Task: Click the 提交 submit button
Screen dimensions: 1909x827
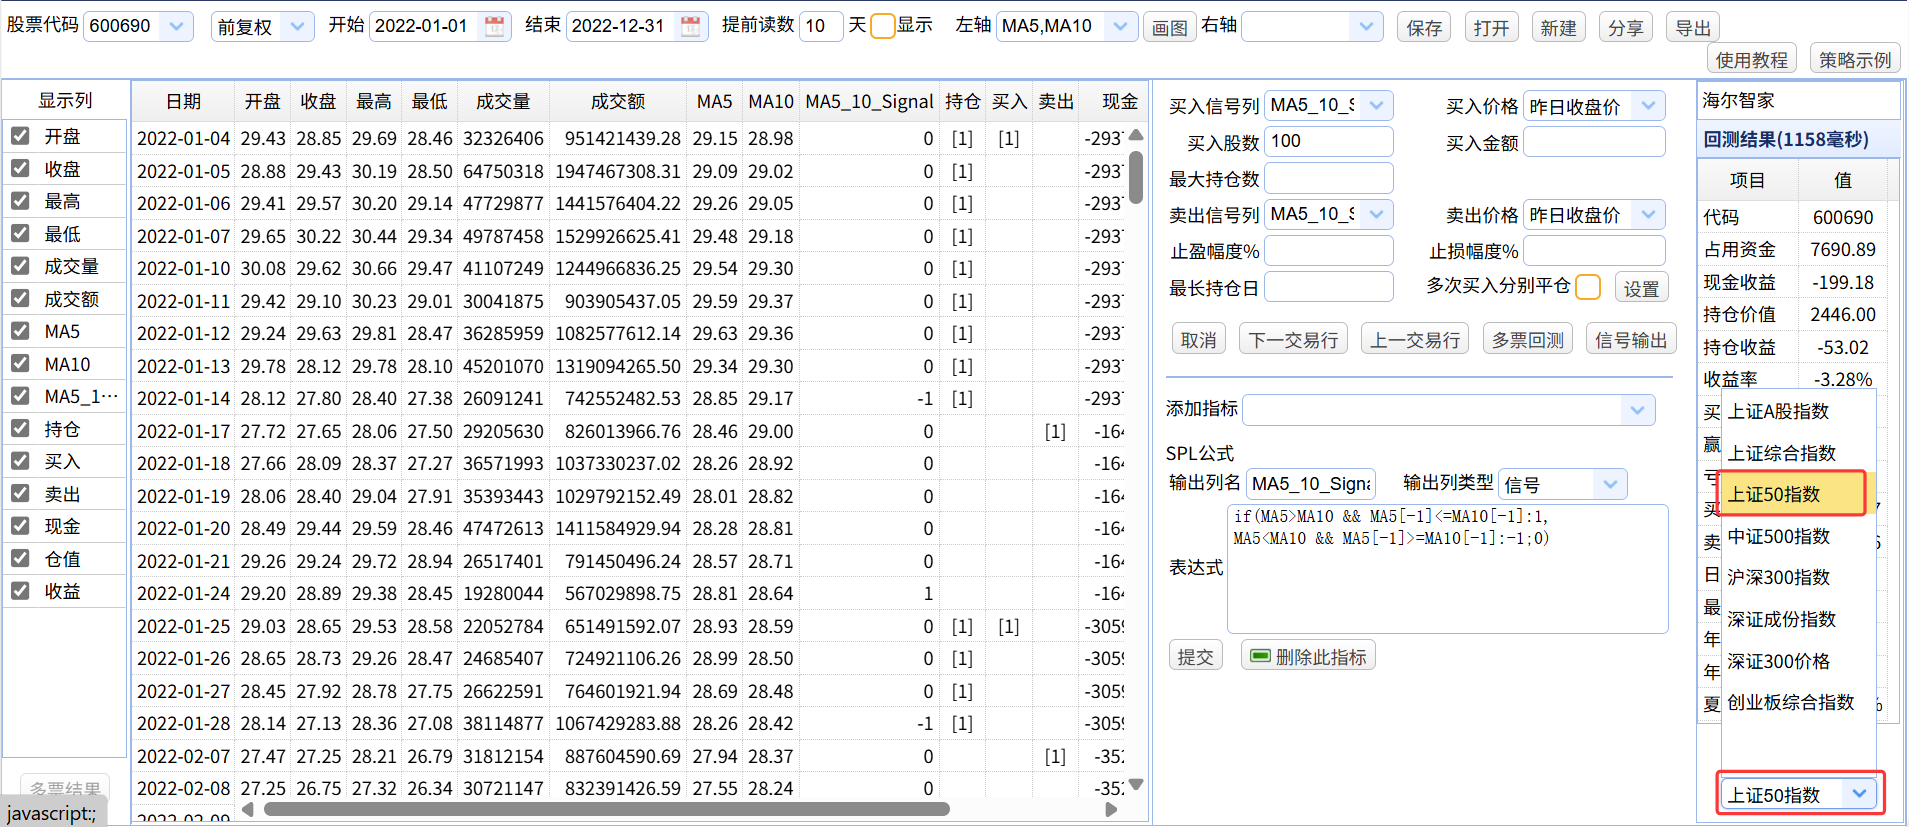Action: click(x=1195, y=656)
